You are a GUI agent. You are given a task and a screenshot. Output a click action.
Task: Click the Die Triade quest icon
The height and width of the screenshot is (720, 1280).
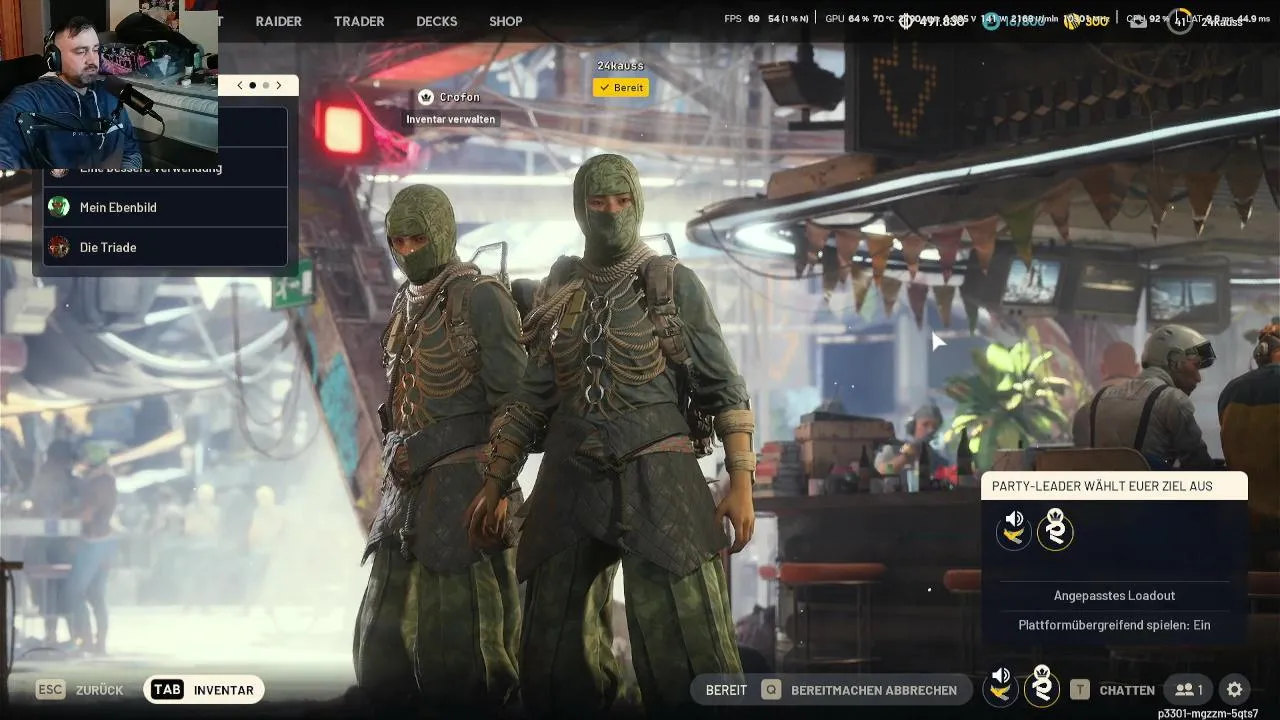[x=59, y=247]
